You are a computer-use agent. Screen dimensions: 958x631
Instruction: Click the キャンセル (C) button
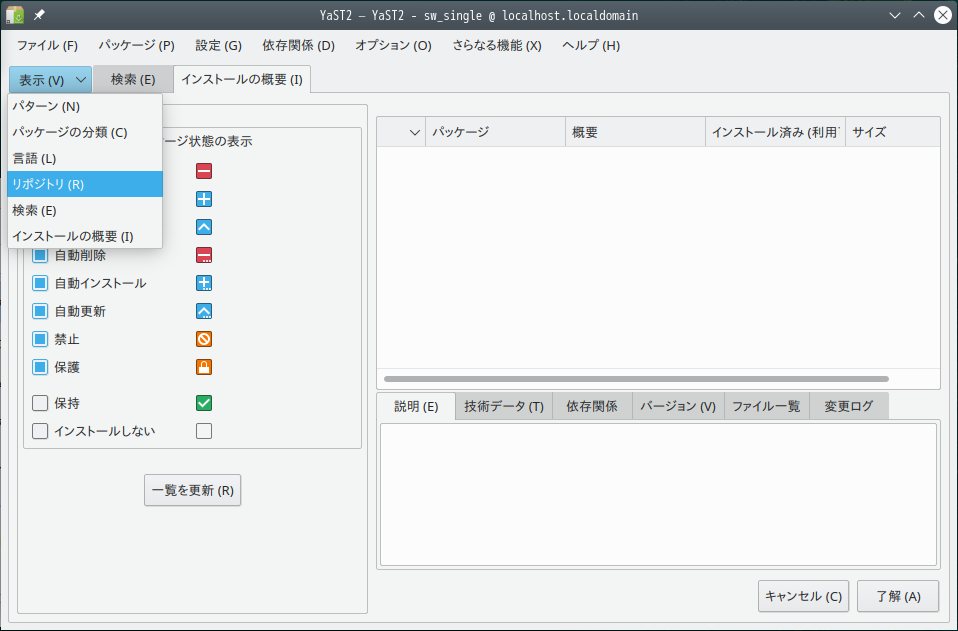[803, 596]
